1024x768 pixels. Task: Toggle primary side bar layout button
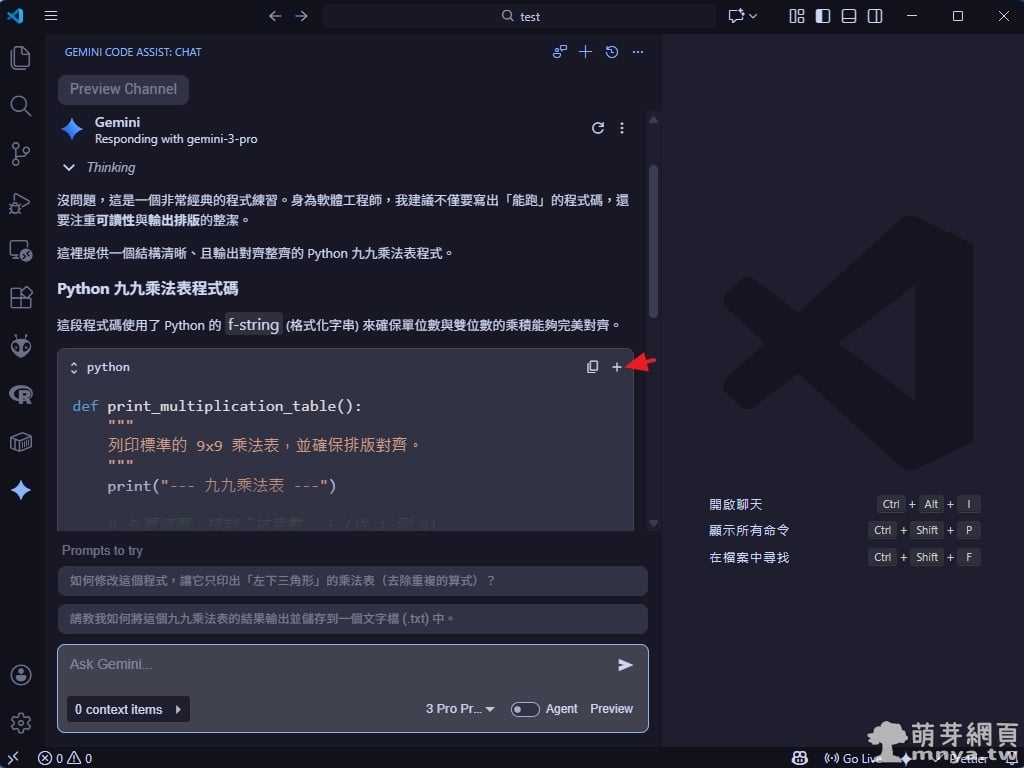823,16
